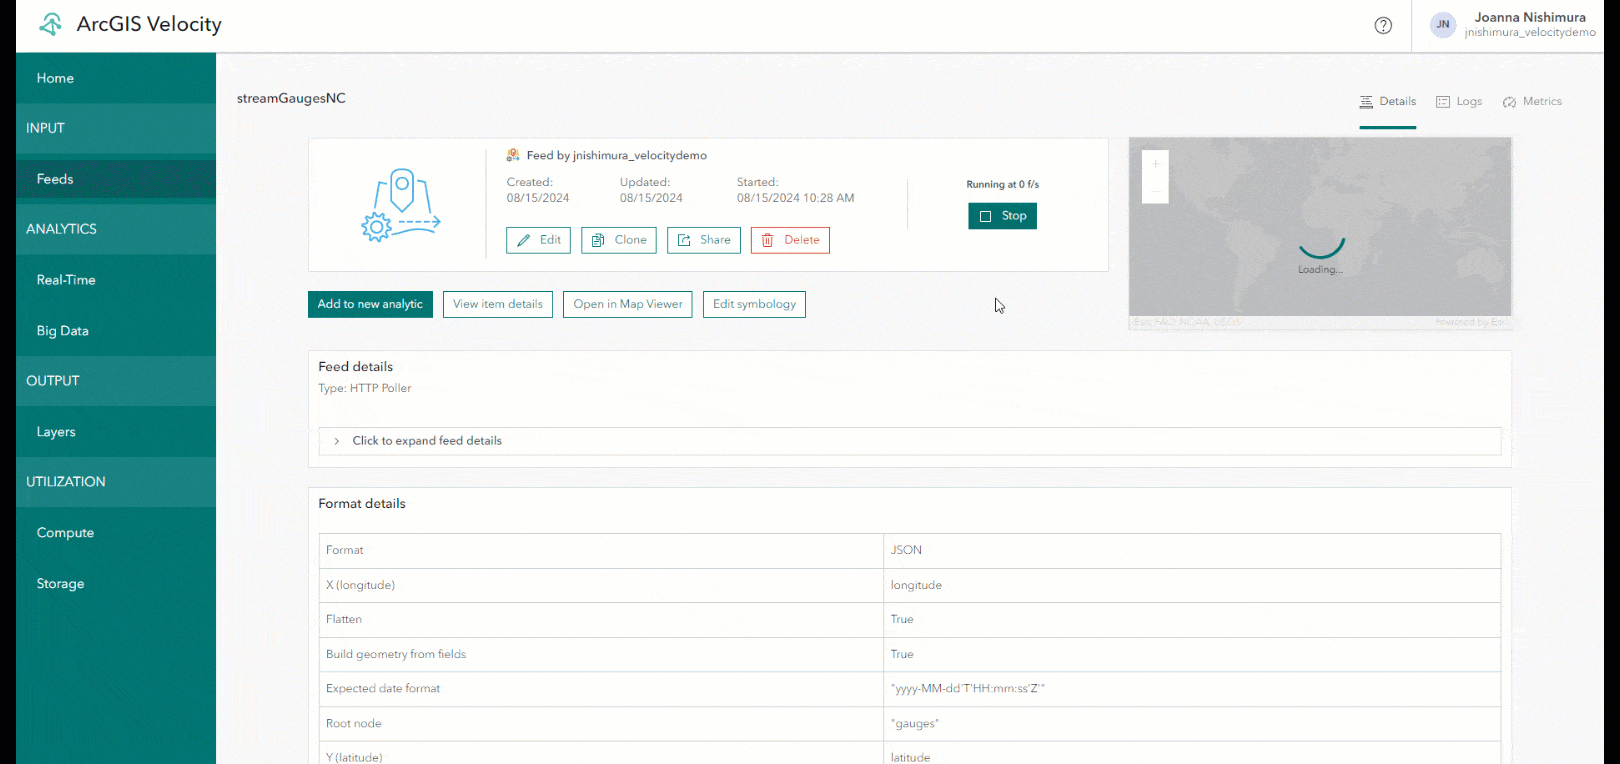This screenshot has width=1620, height=764.
Task: Switch to the Metrics tab
Action: pos(1532,102)
